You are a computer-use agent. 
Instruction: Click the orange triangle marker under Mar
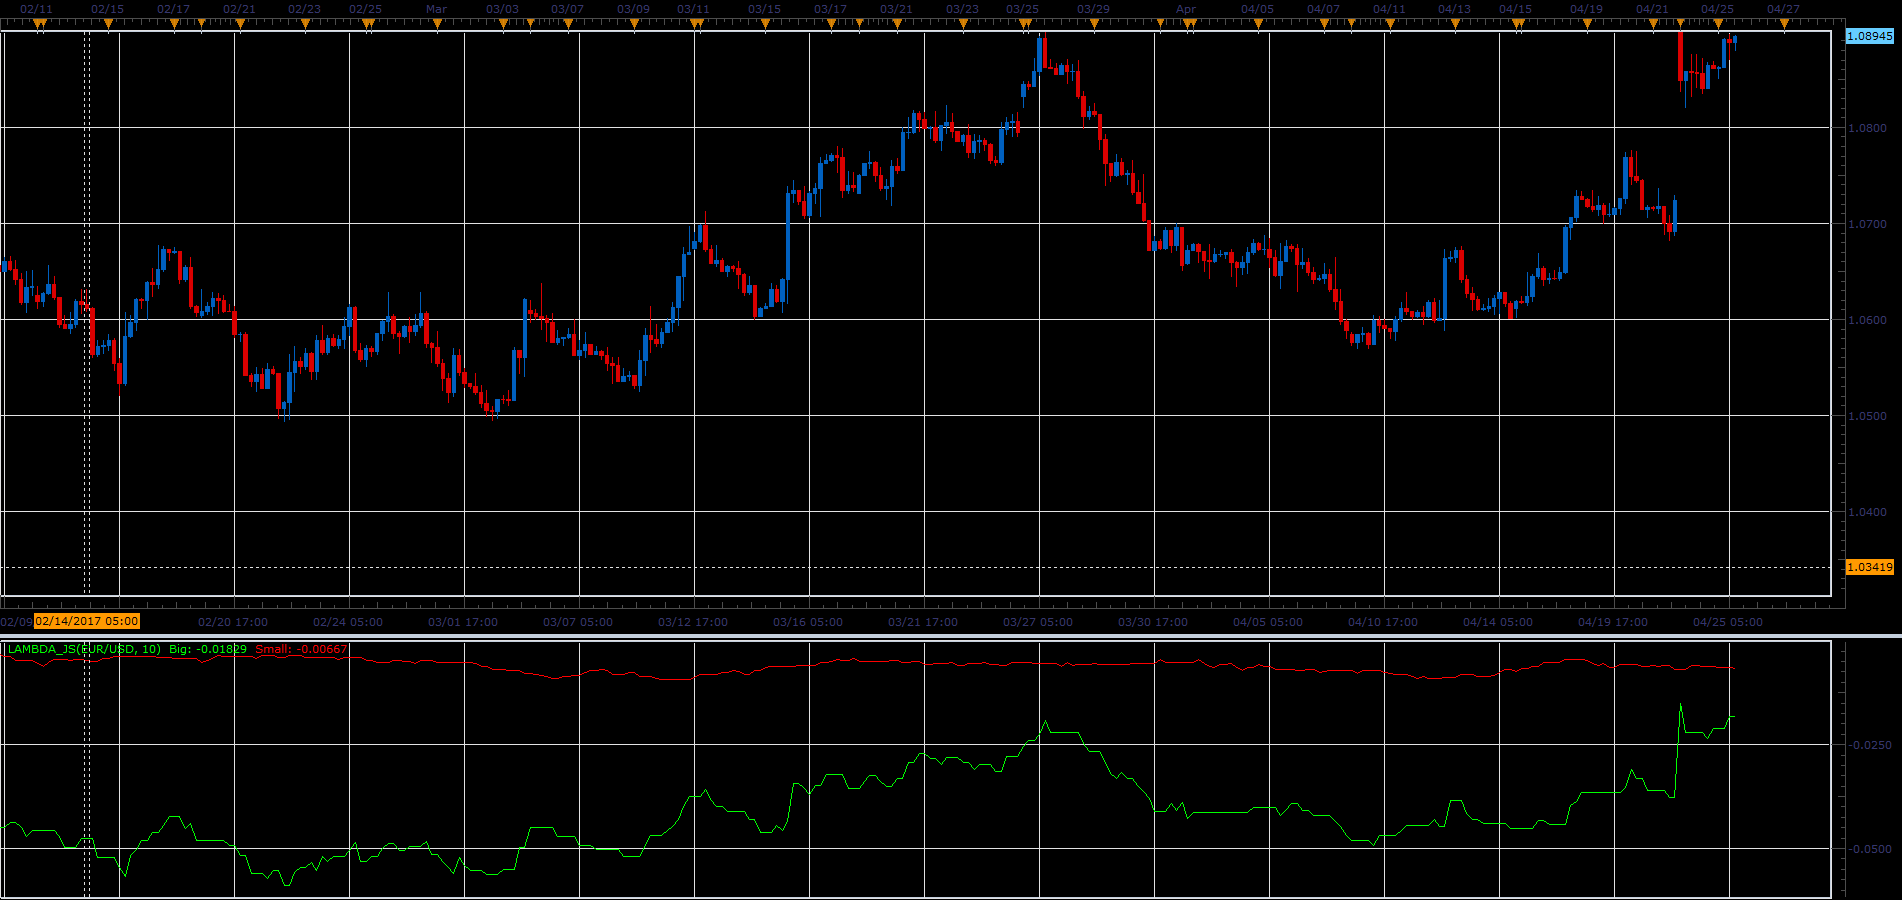[435, 23]
